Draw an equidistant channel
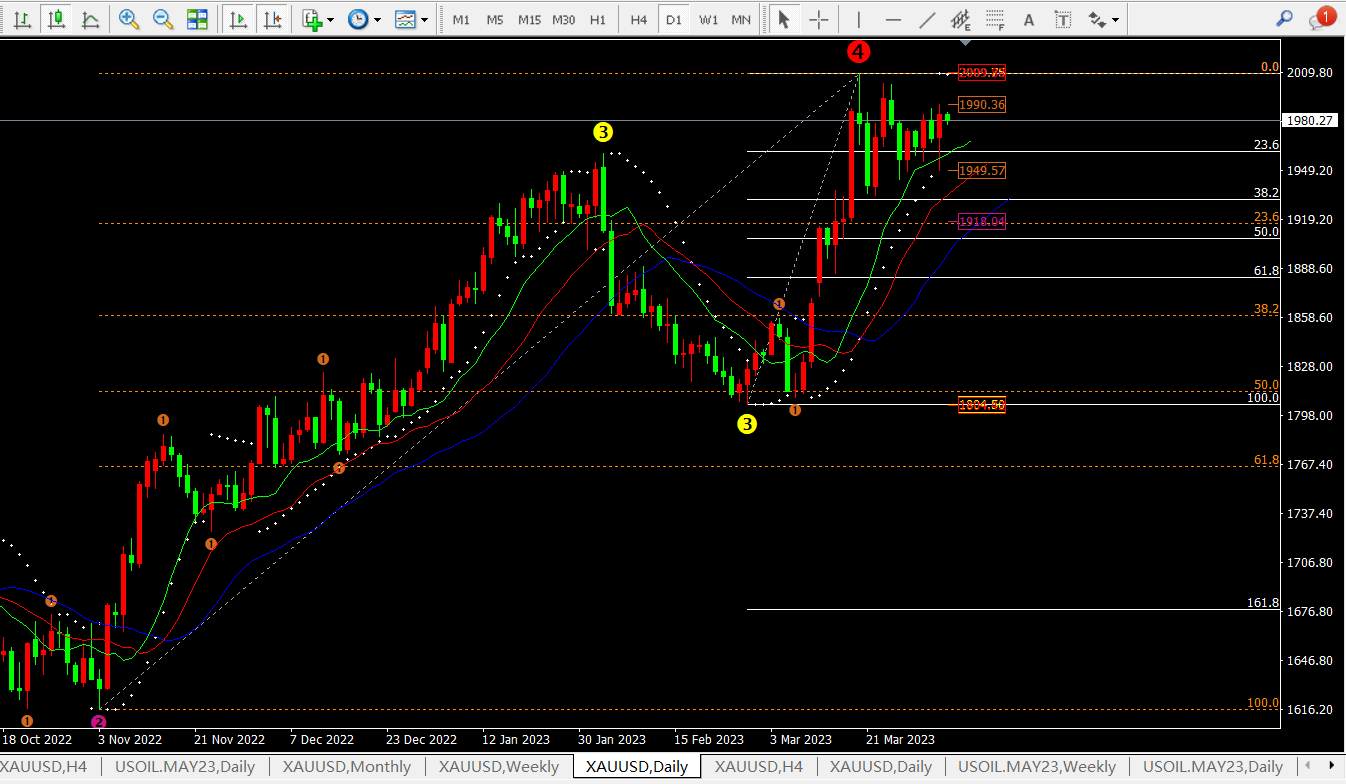The image size is (1346, 784). pos(961,19)
